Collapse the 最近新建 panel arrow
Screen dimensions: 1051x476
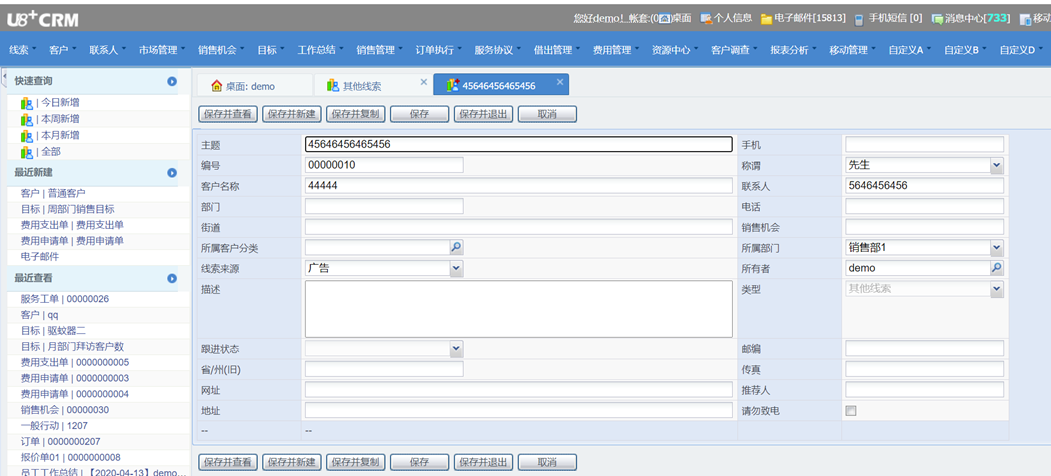click(x=172, y=172)
